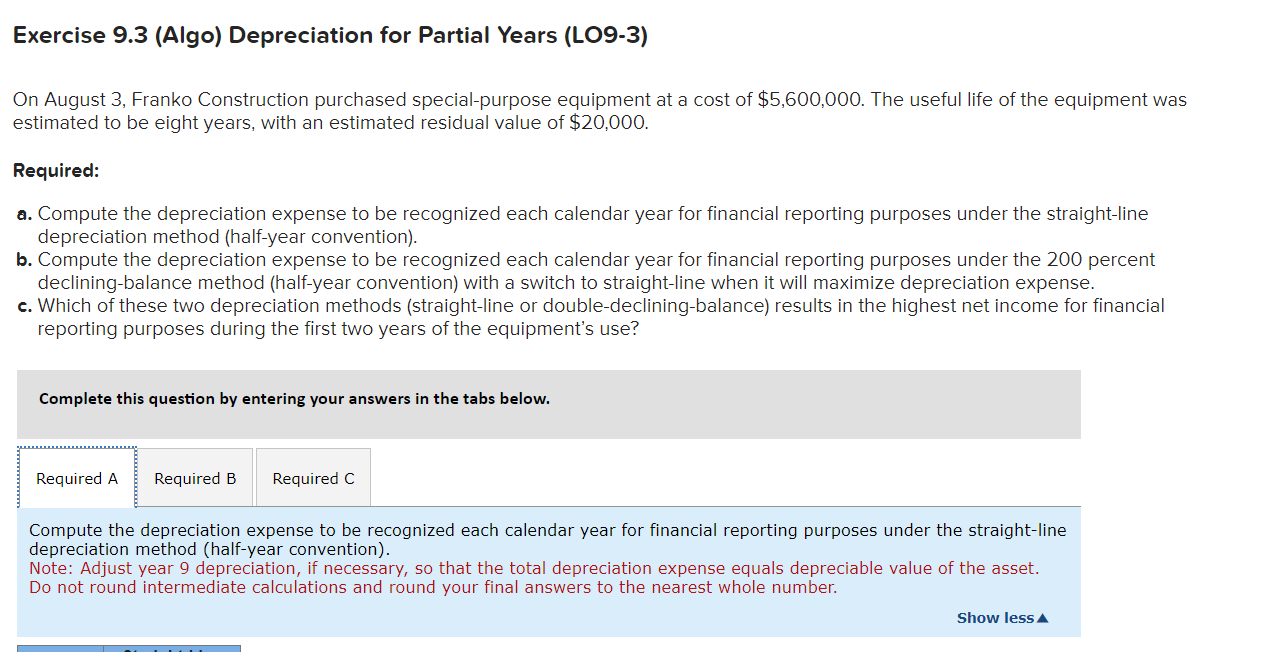Click the upward triangle beside Show less

[x=1044, y=617]
